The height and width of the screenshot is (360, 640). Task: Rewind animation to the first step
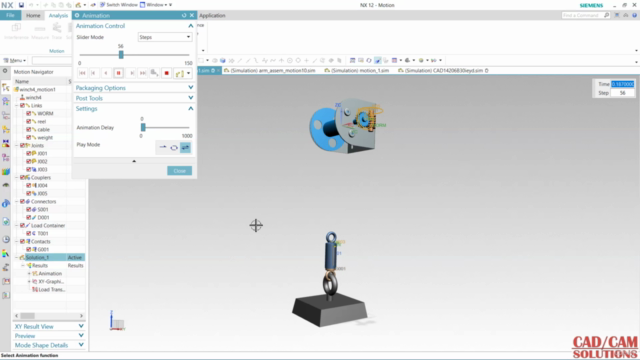tap(82, 73)
